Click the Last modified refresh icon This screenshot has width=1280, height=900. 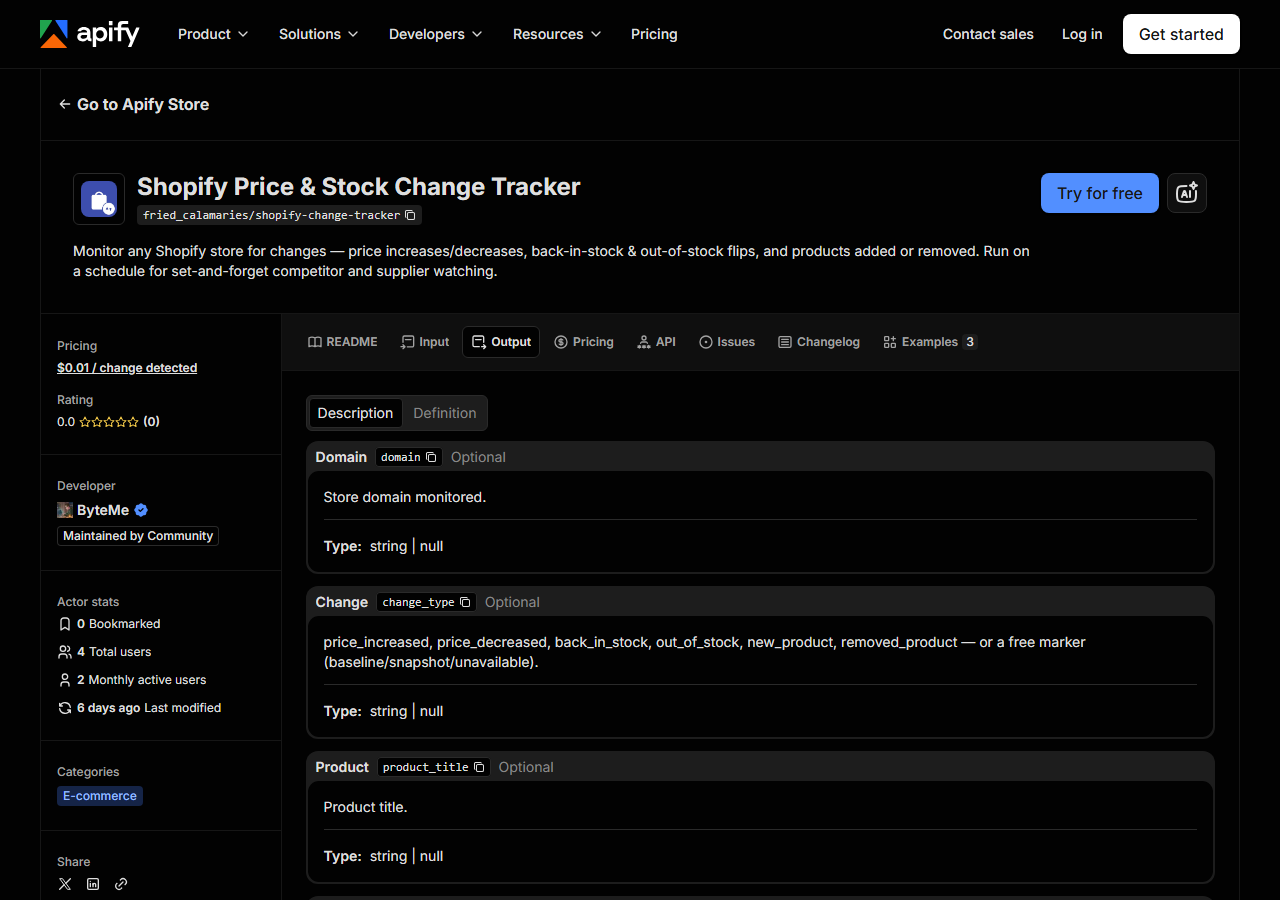(65, 708)
